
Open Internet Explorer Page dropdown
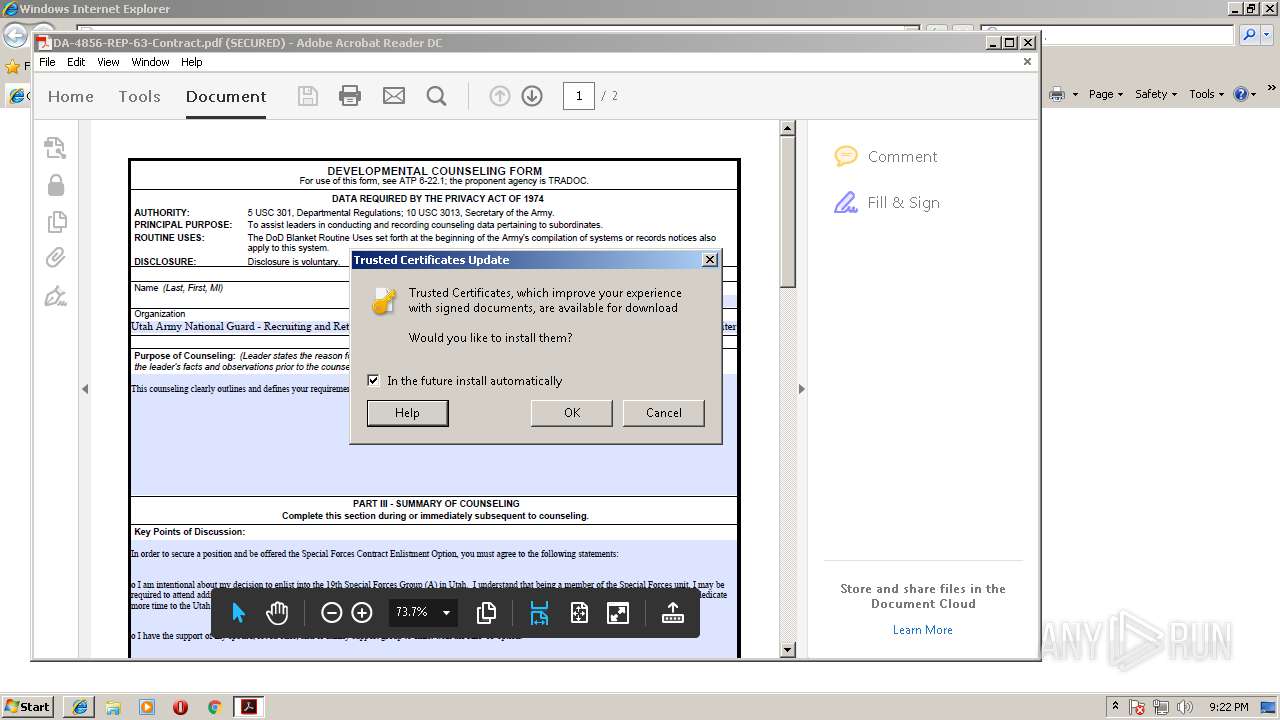[x=1107, y=94]
